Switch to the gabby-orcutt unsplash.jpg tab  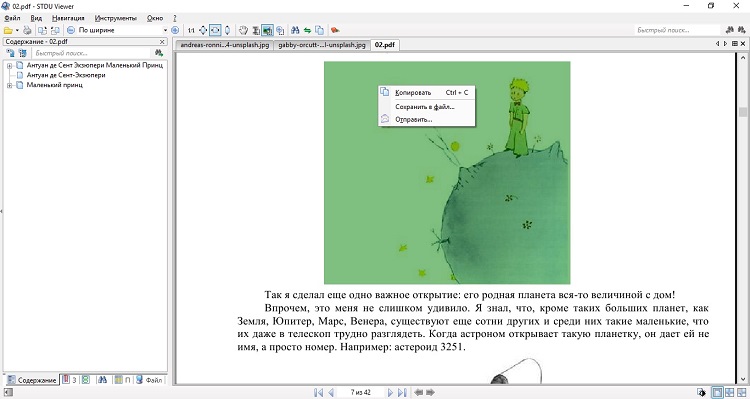[321, 45]
